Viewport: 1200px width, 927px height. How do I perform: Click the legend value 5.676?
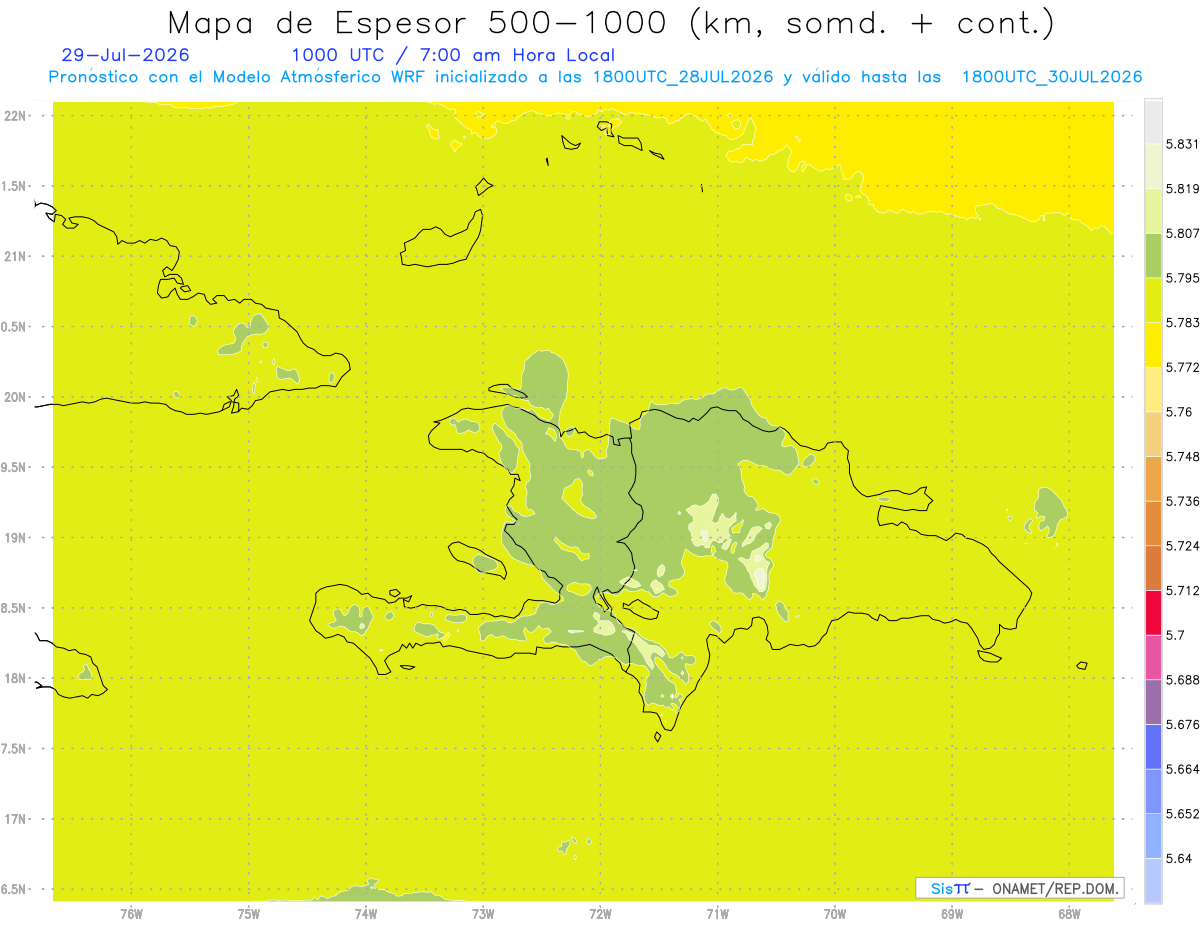[x=1182, y=725]
